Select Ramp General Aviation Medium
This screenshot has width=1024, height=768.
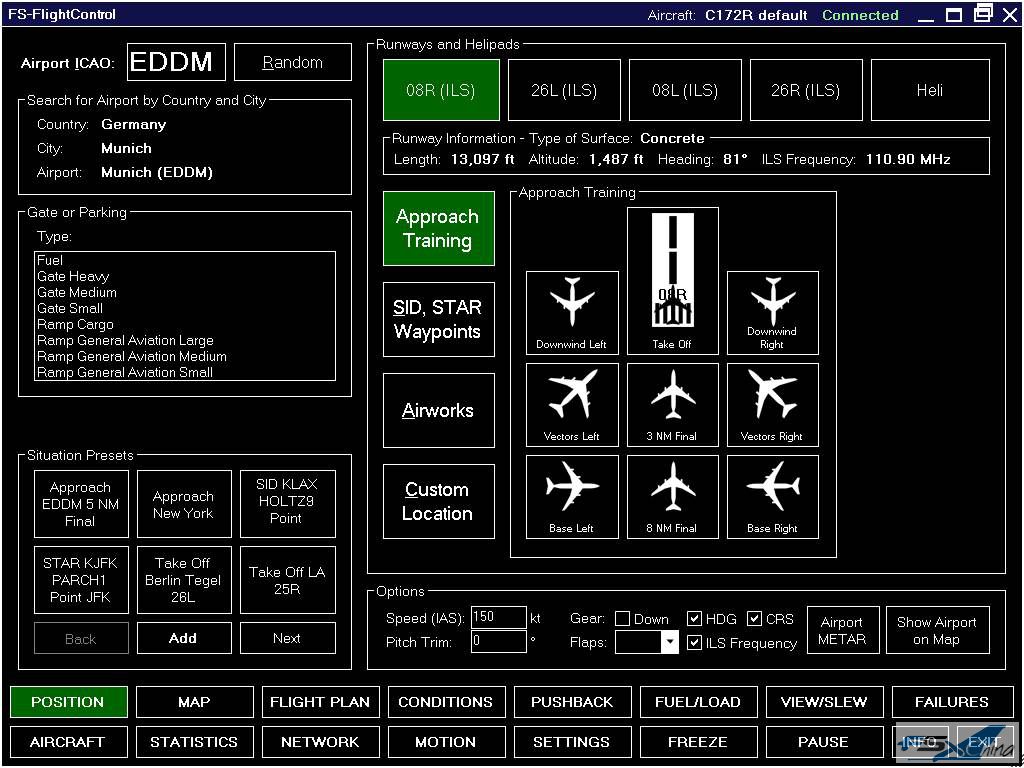click(185, 356)
